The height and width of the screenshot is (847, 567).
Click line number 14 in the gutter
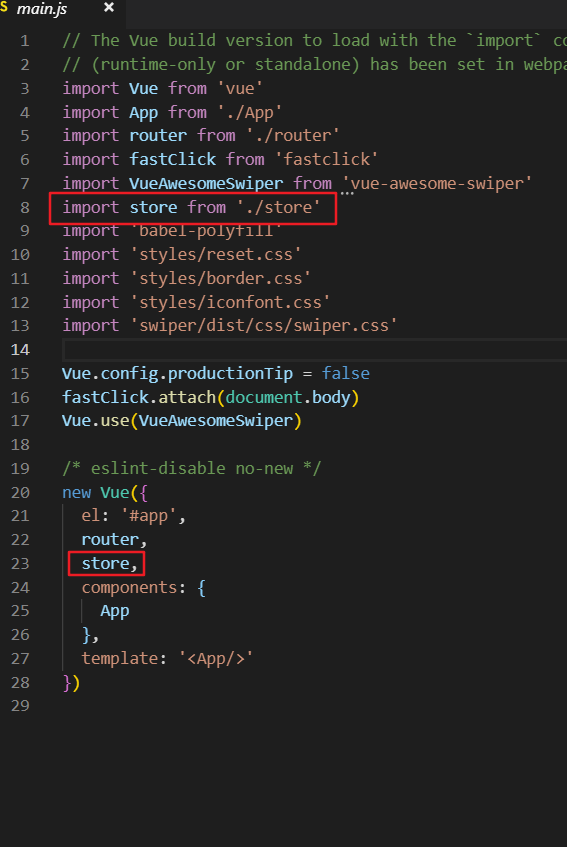pyautogui.click(x=20, y=350)
